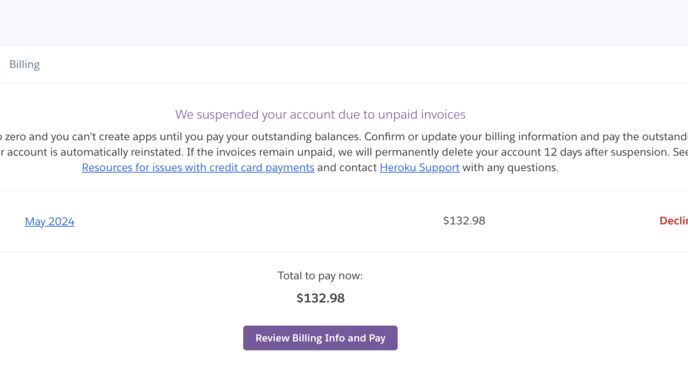Click the words 'and contact' between links

pyautogui.click(x=347, y=168)
